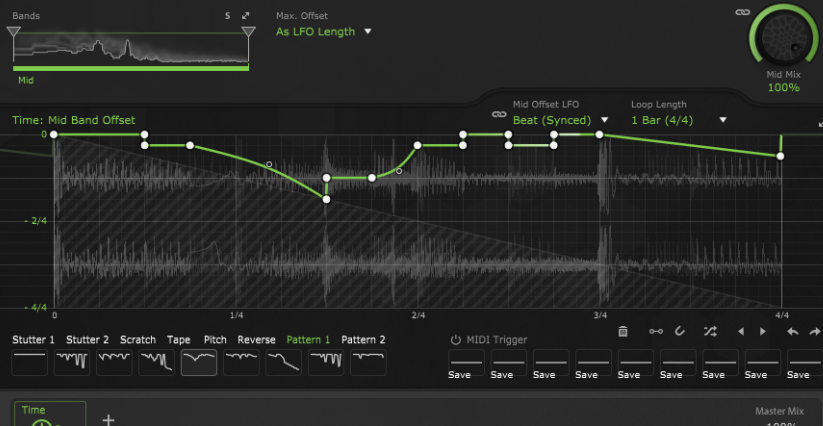The width and height of the screenshot is (823, 426).
Task: Select the Time effect tab
Action: click(50, 413)
